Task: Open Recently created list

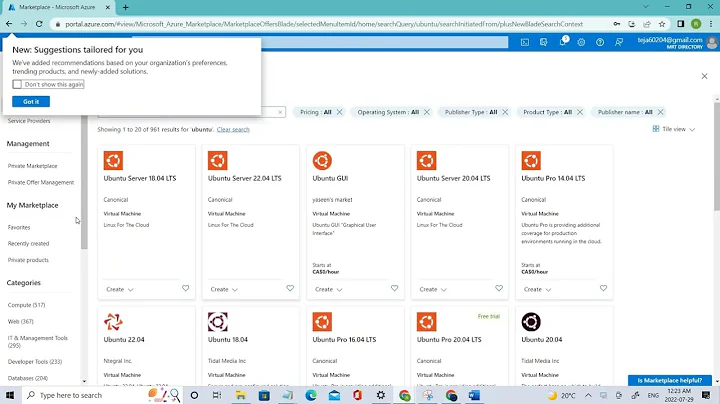Action: (28, 244)
